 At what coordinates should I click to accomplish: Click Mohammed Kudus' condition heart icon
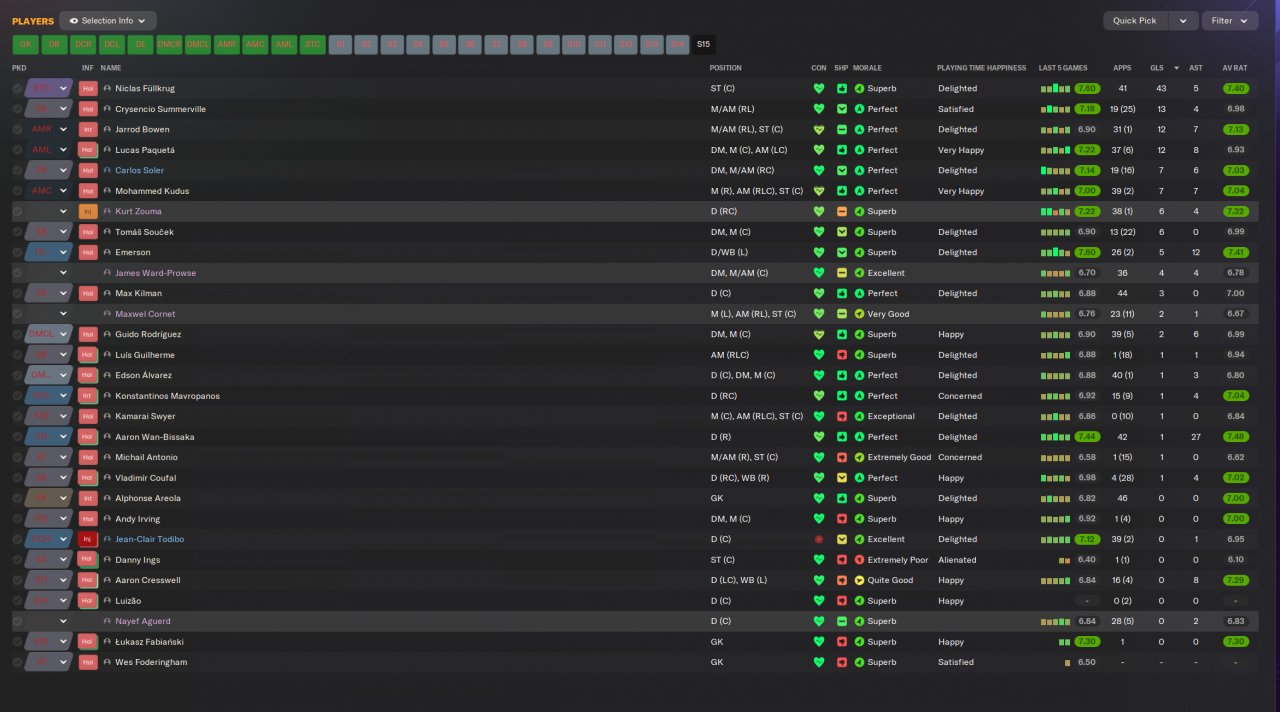[x=819, y=191]
